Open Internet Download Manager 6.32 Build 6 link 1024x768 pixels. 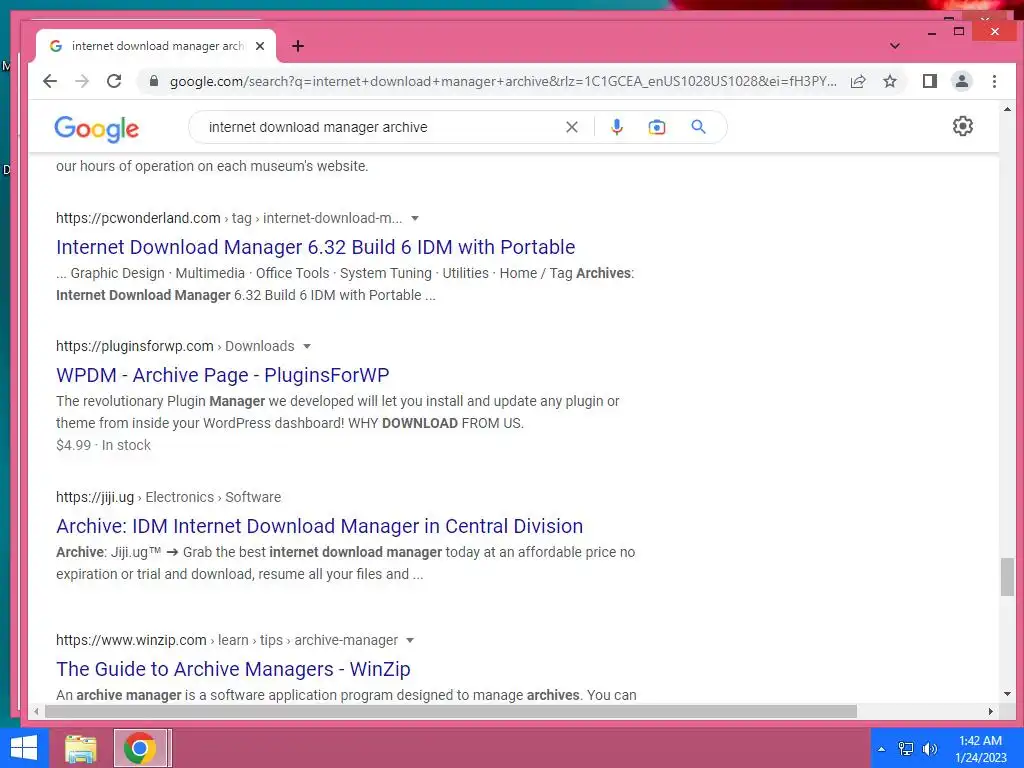(315, 247)
